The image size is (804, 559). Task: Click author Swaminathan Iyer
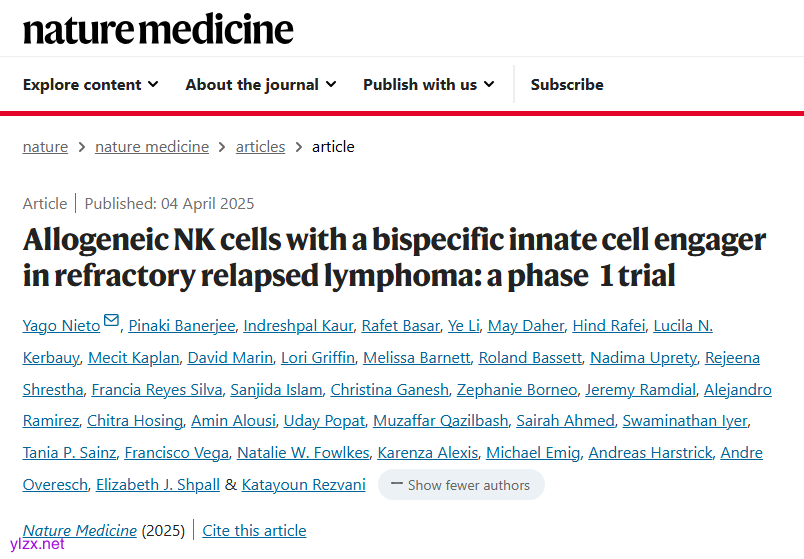coord(685,421)
